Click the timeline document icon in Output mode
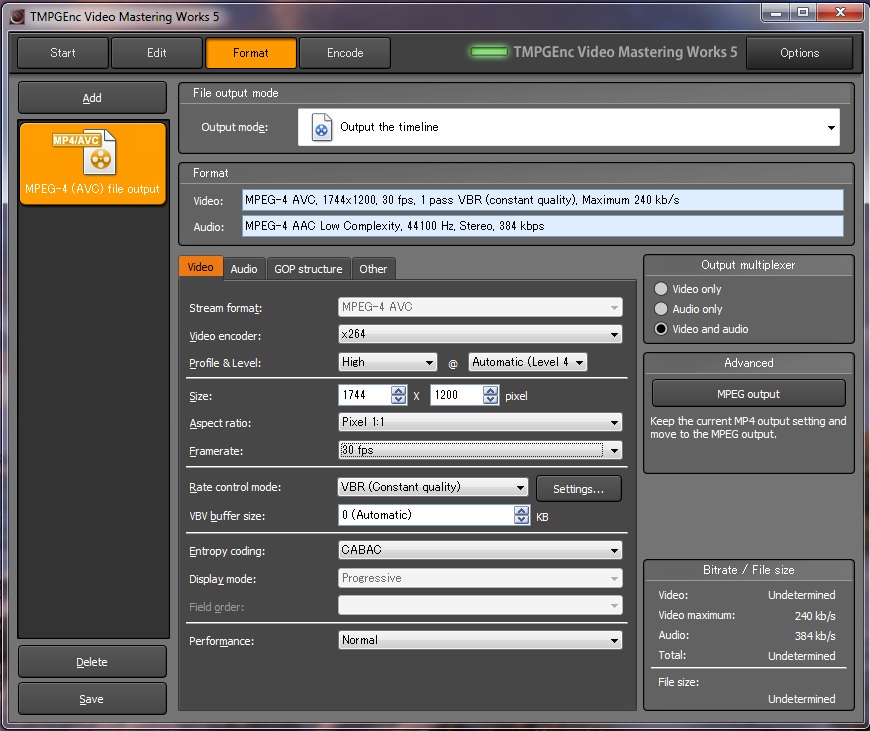Screen dimensions: 870x731 [x=322, y=127]
